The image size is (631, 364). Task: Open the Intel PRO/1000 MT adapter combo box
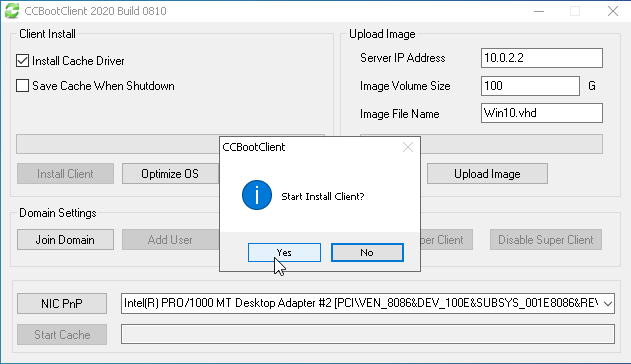pyautogui.click(x=368, y=303)
